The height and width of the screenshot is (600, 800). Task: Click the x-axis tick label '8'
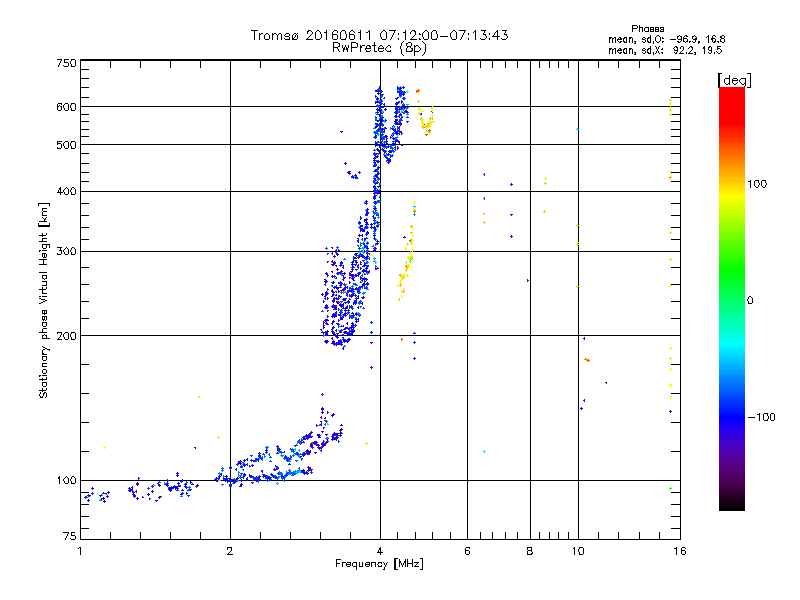[530, 551]
